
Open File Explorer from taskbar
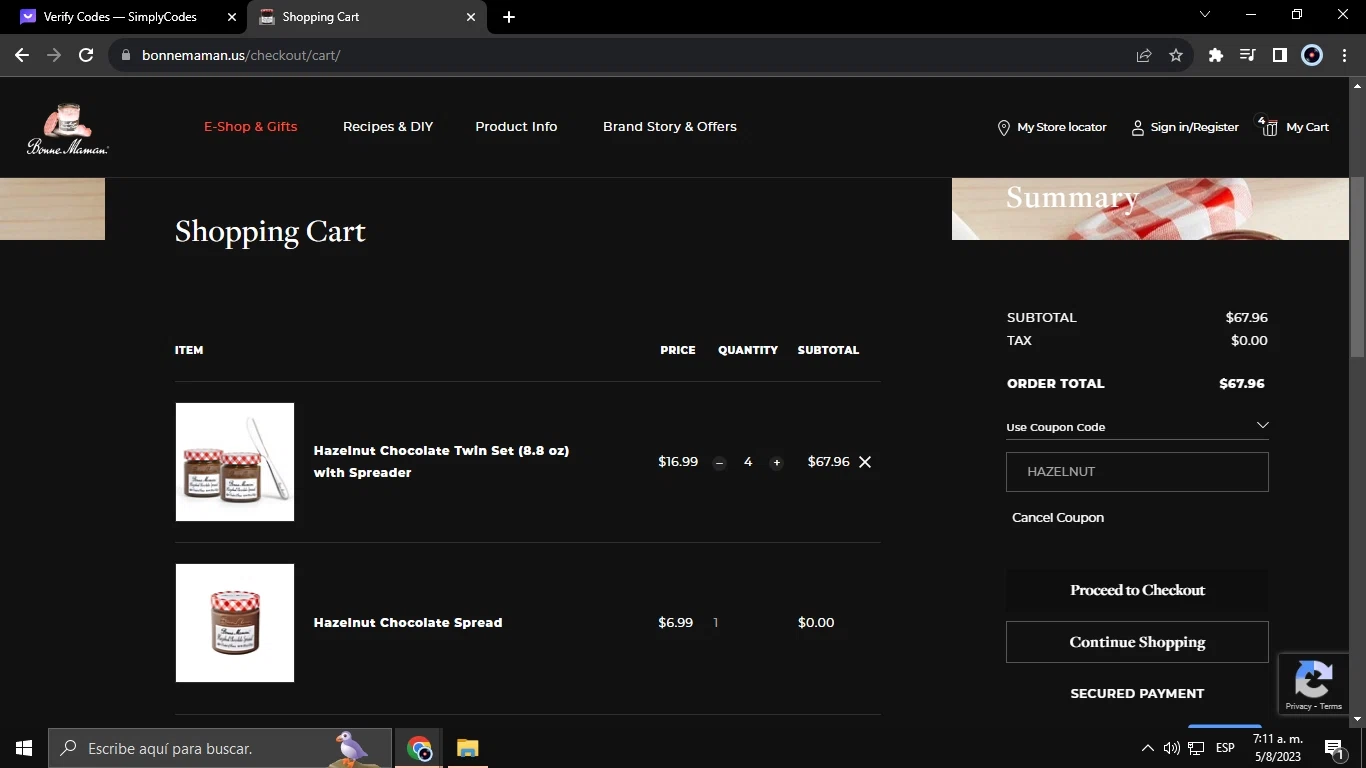point(467,748)
